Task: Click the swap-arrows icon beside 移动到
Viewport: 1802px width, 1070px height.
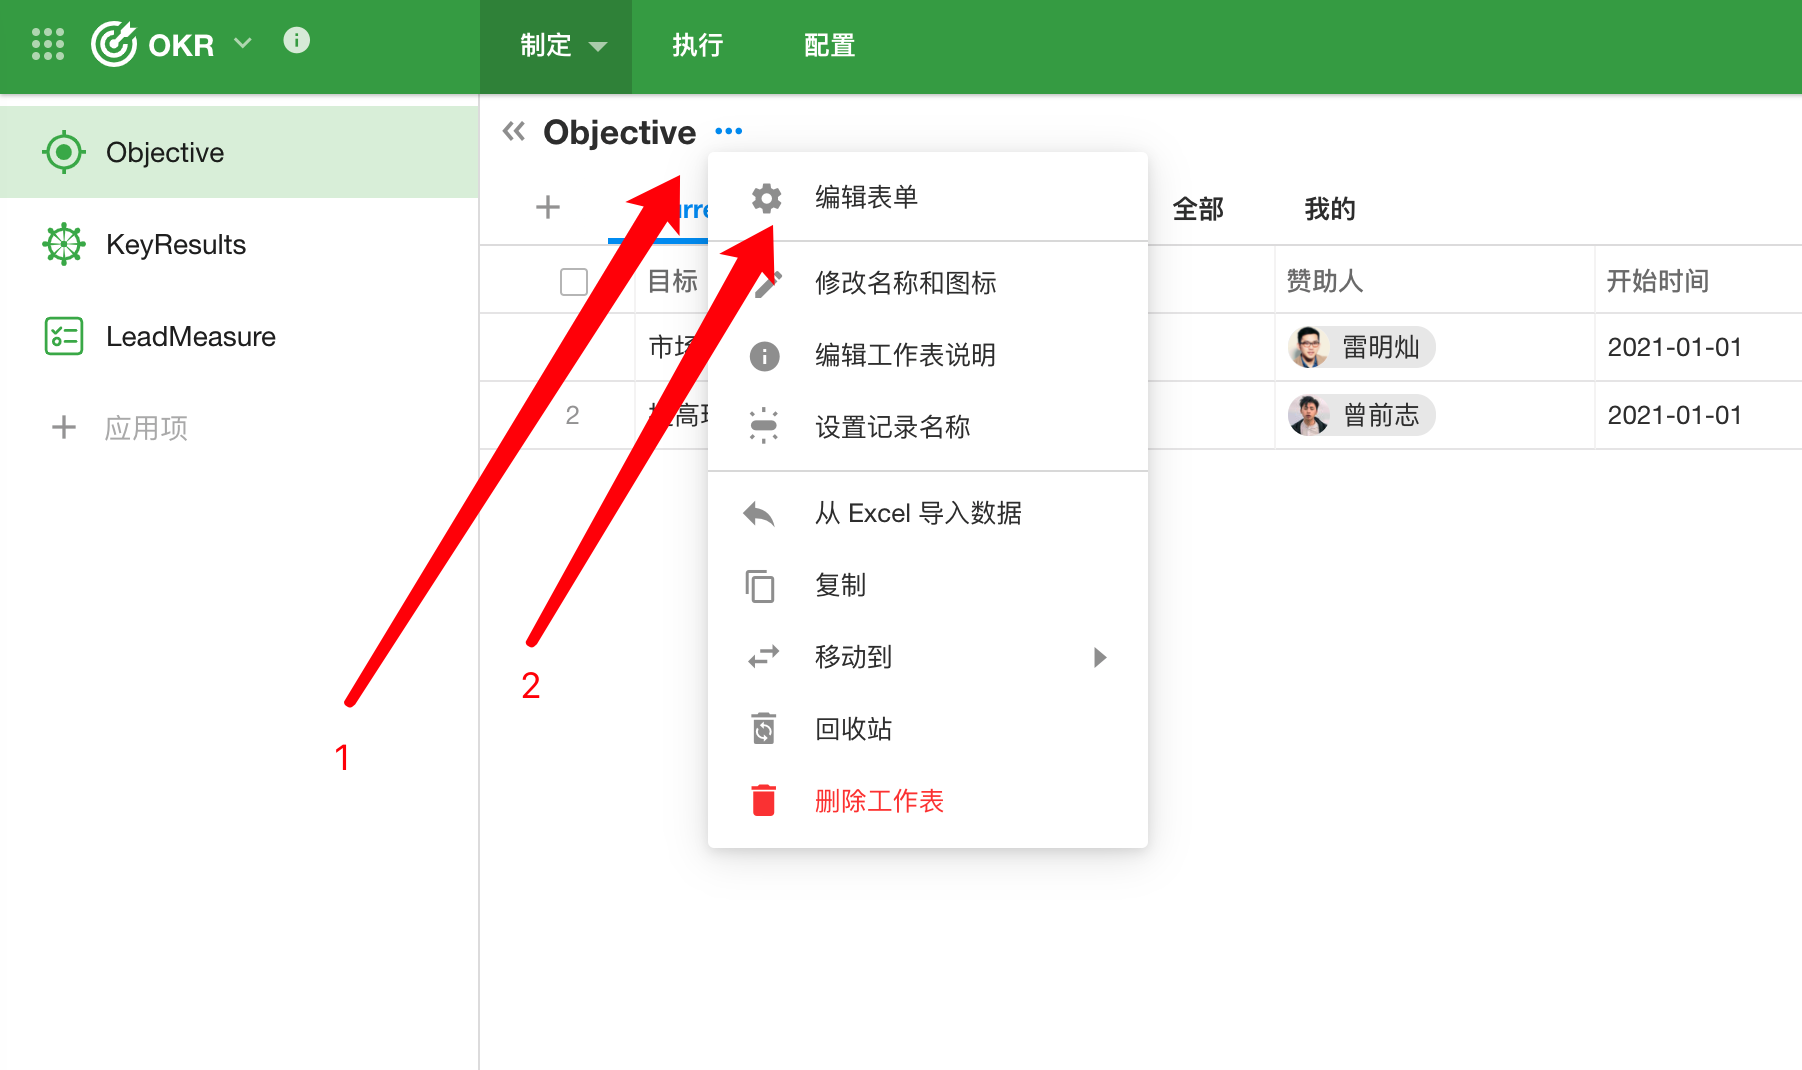Action: tap(764, 657)
